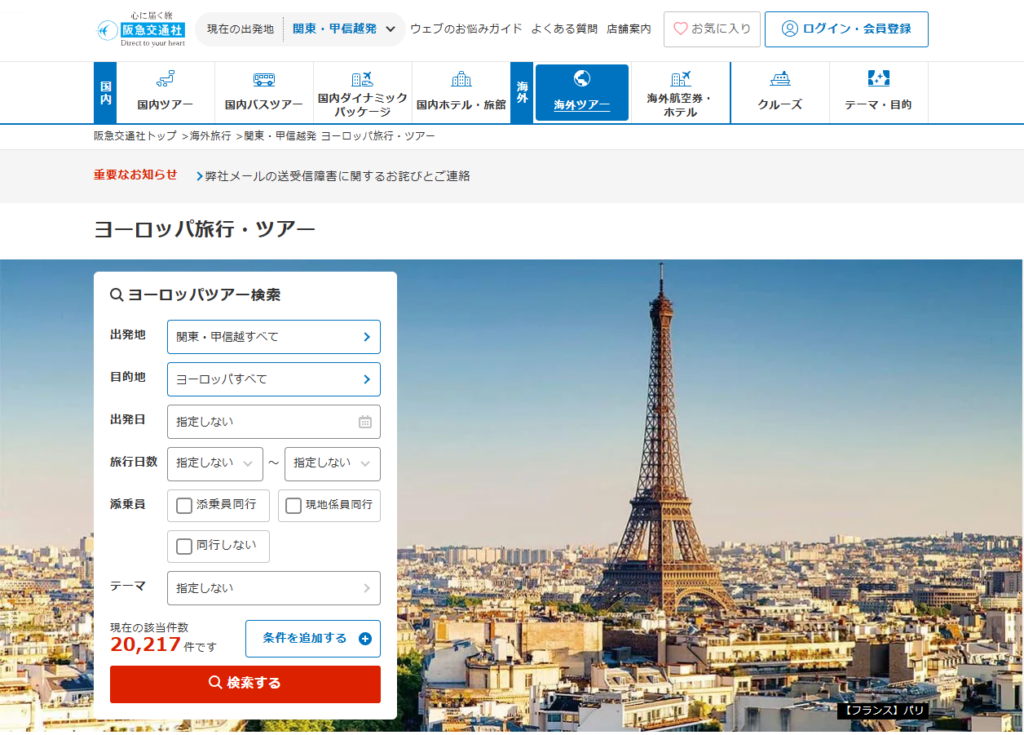This screenshot has width=1024, height=735.
Task: Select 国内ホテル・旅館 building icon
Action: point(461,79)
